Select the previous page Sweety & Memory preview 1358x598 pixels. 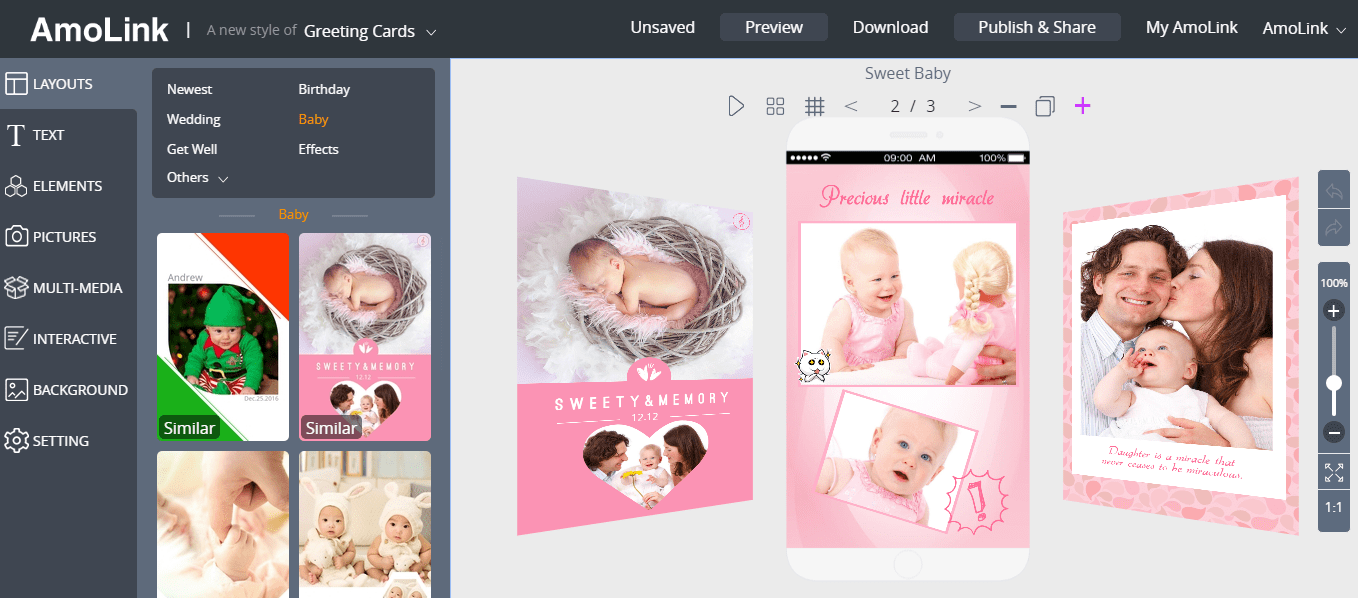[x=635, y=355]
